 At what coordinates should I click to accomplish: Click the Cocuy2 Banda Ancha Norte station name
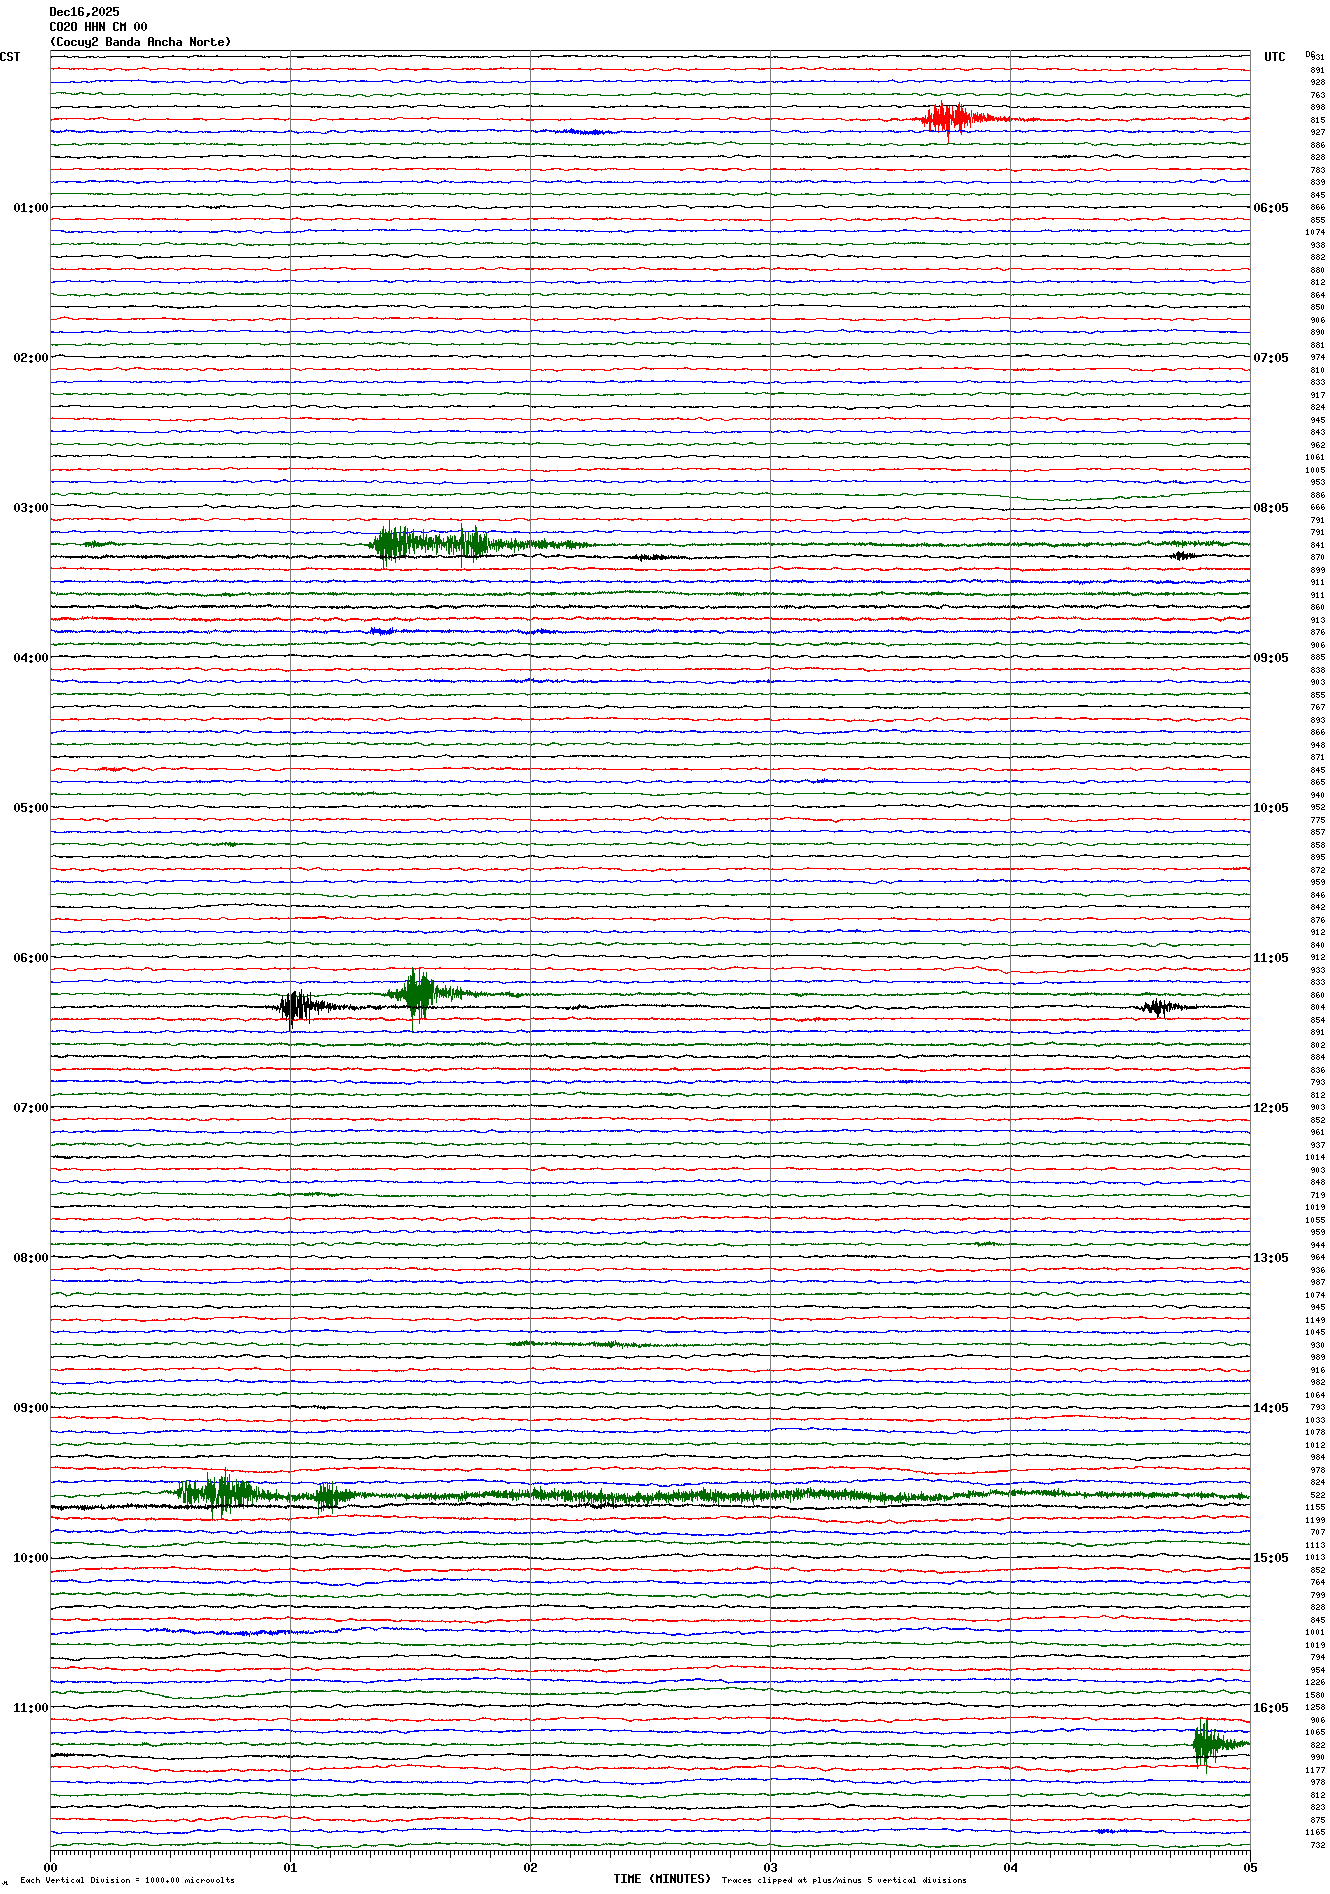(x=140, y=42)
